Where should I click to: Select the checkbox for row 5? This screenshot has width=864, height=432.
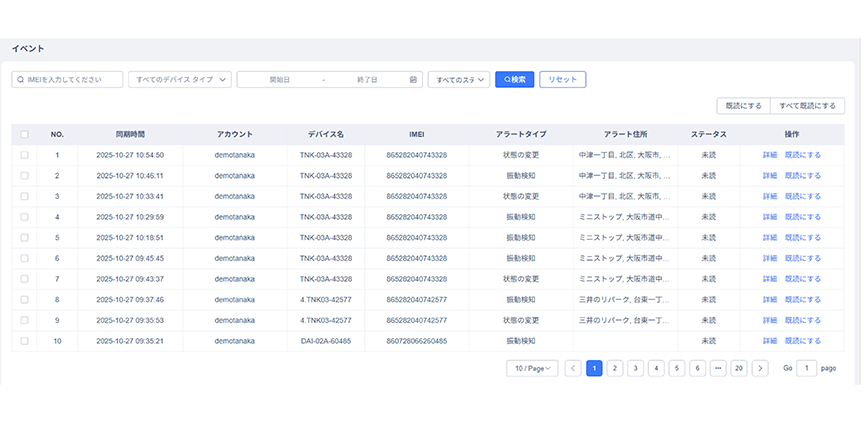(x=24, y=238)
